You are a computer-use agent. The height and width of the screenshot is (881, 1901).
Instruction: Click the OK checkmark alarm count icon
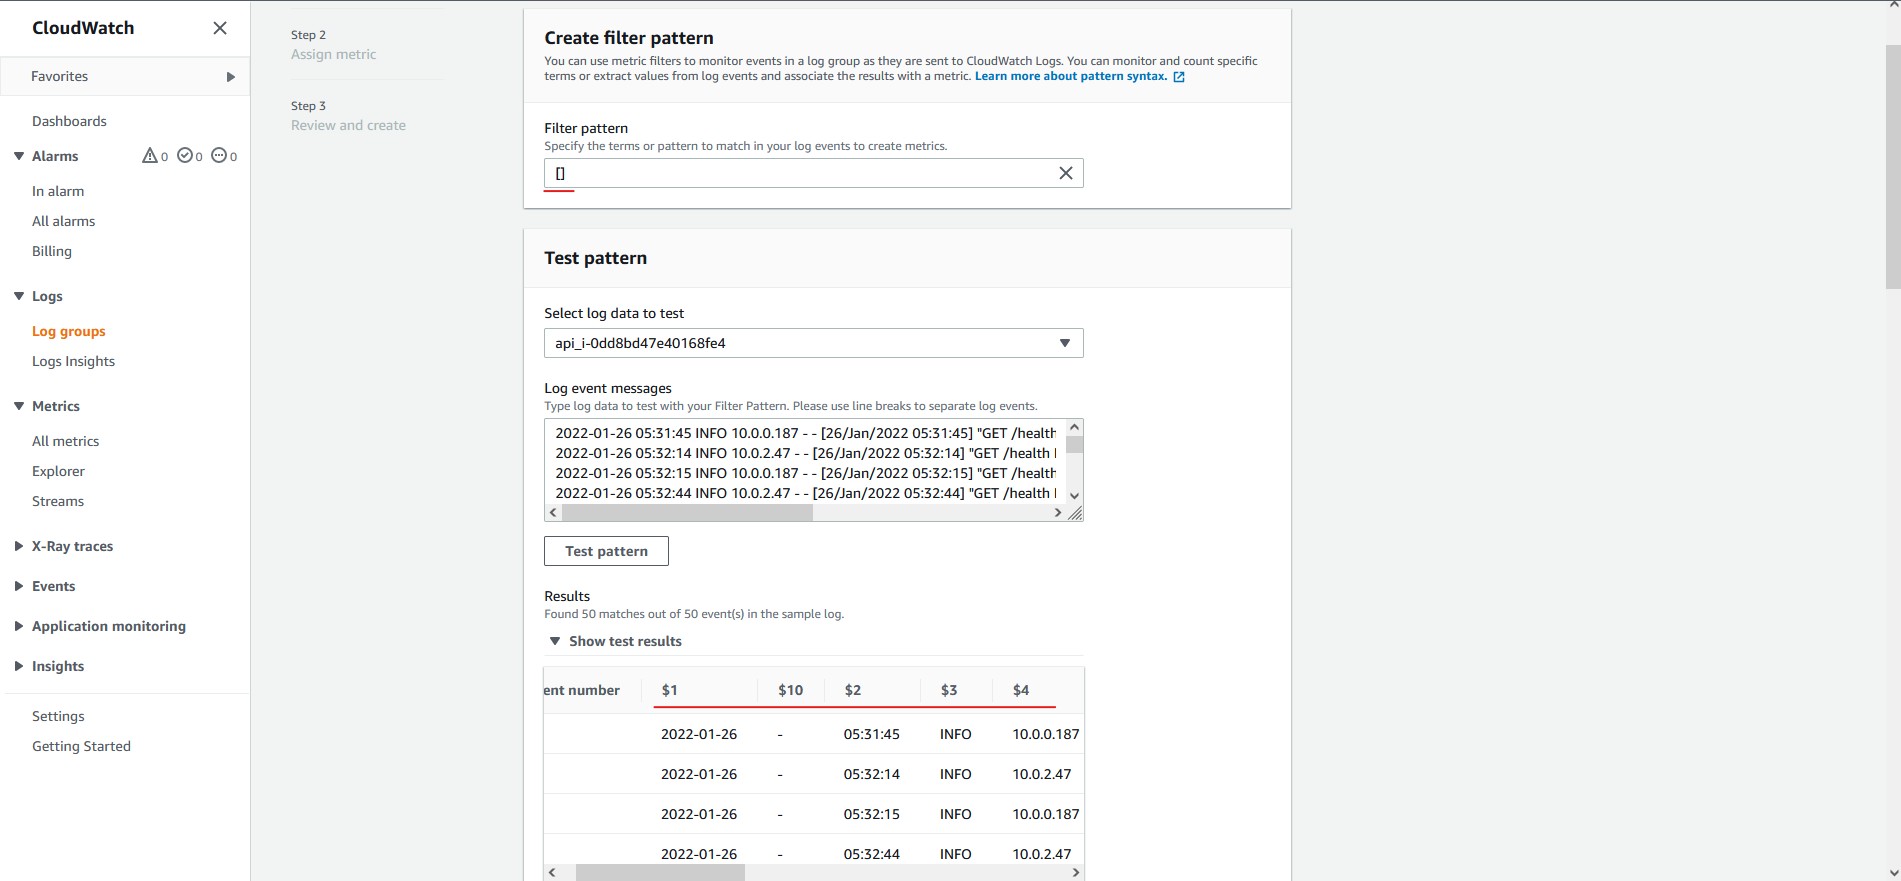185,155
